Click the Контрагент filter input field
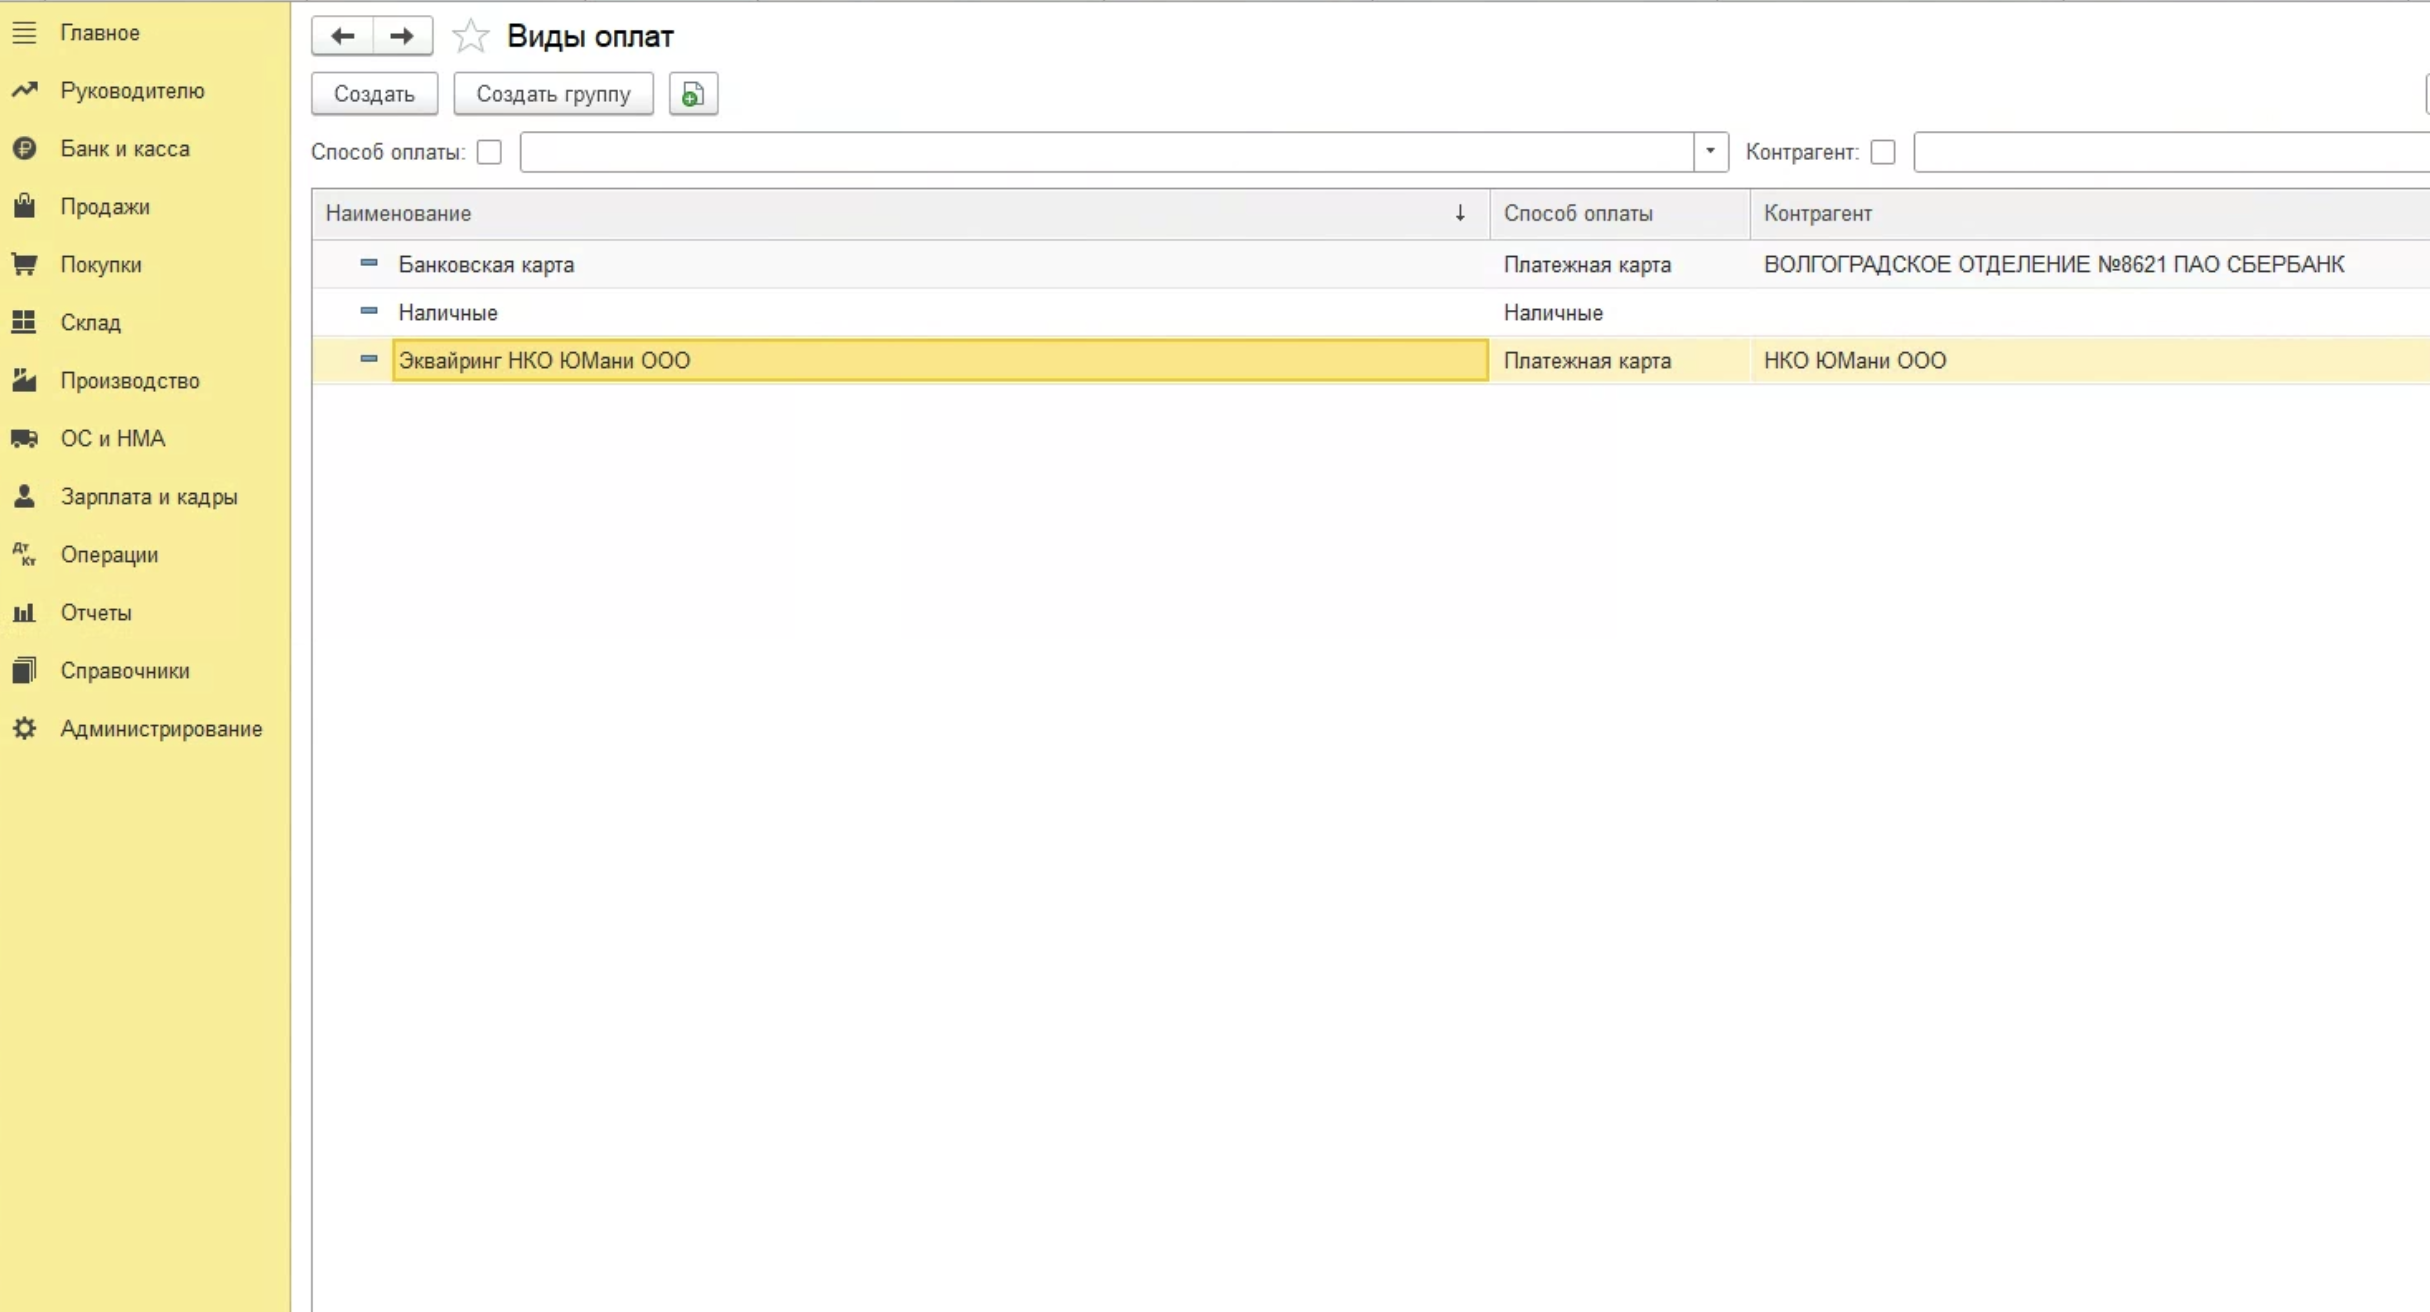Image resolution: width=2430 pixels, height=1312 pixels. [2170, 152]
